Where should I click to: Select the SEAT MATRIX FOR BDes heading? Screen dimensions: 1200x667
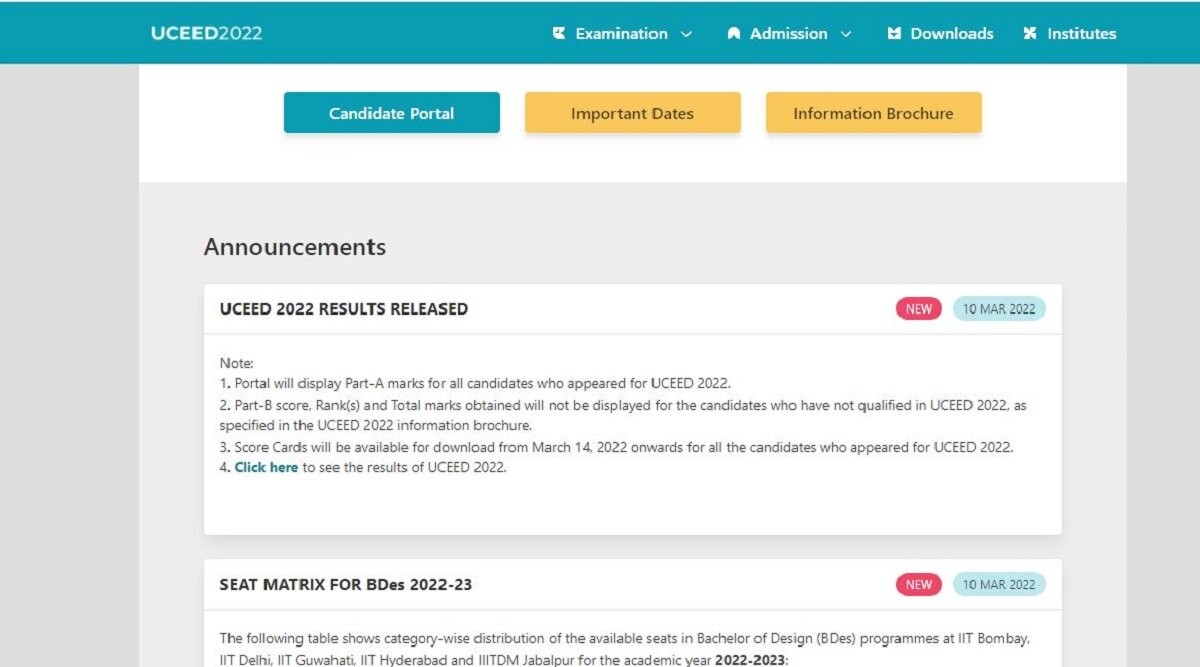(x=345, y=584)
